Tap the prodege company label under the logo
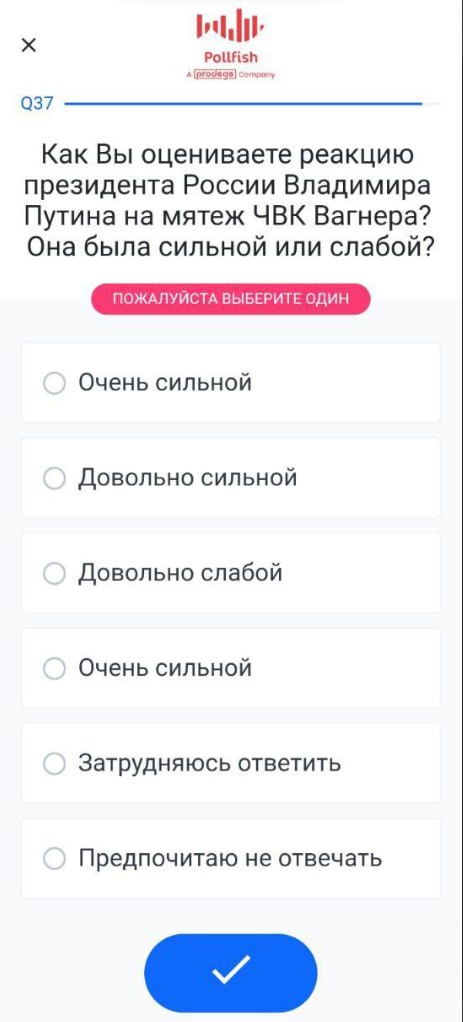463x1022 pixels. pos(230,74)
